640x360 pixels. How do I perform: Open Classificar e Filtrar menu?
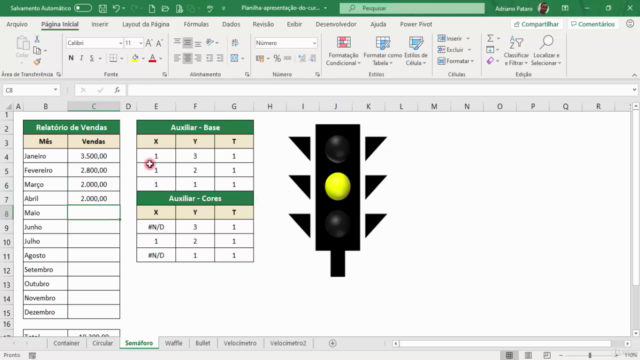point(516,51)
